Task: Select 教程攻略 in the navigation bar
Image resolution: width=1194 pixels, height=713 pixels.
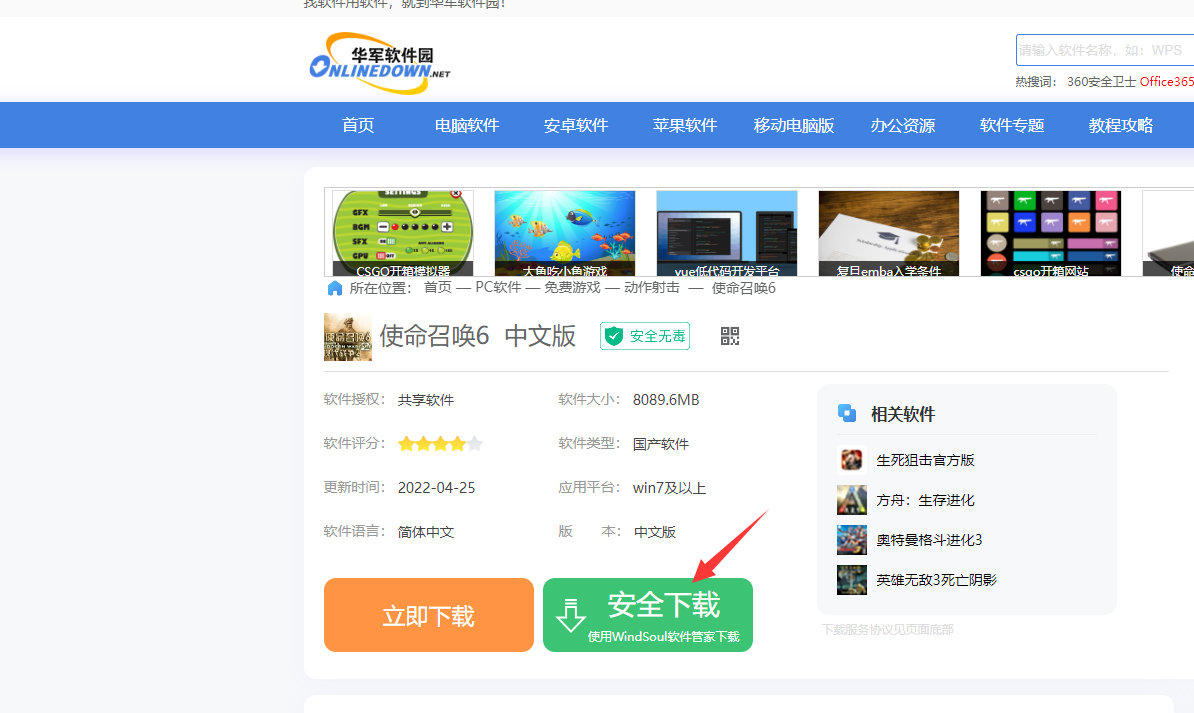Action: point(1120,125)
